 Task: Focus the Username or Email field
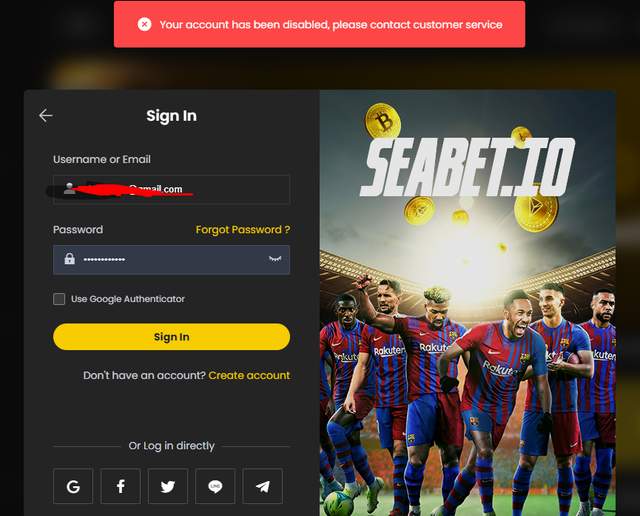coord(171,189)
